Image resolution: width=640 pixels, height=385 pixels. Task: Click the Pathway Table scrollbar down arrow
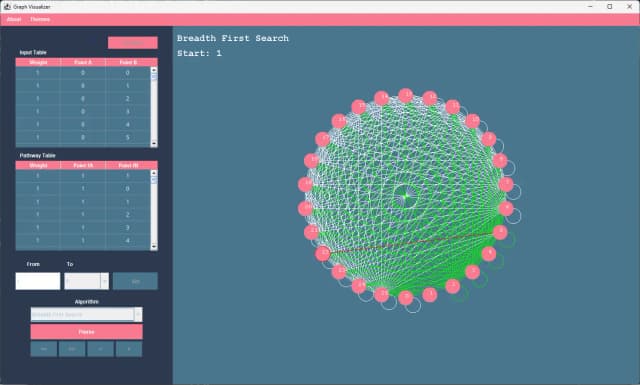pyautogui.click(x=154, y=246)
